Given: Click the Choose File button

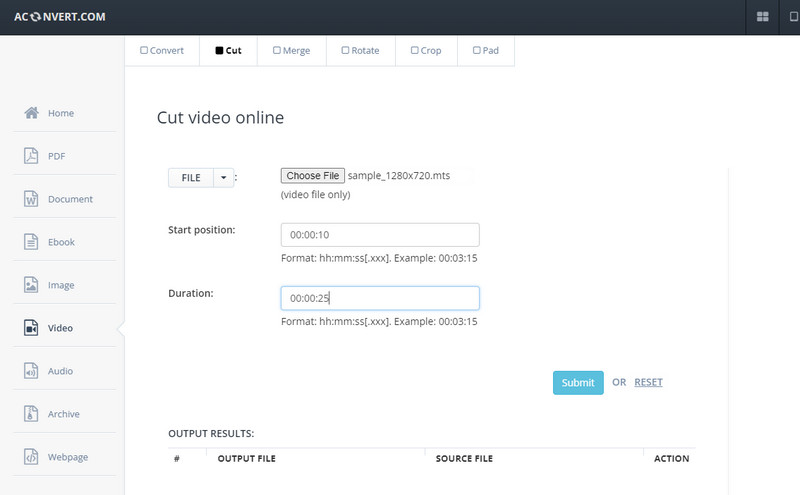Looking at the screenshot, I should pyautogui.click(x=313, y=176).
